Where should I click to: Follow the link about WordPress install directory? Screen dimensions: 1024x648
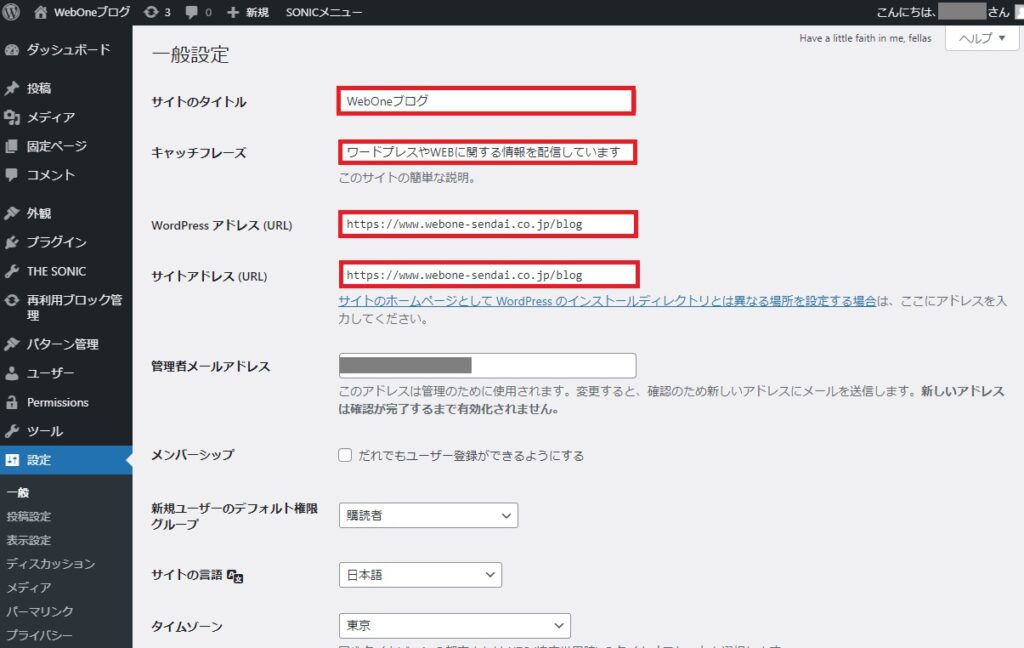click(x=607, y=301)
